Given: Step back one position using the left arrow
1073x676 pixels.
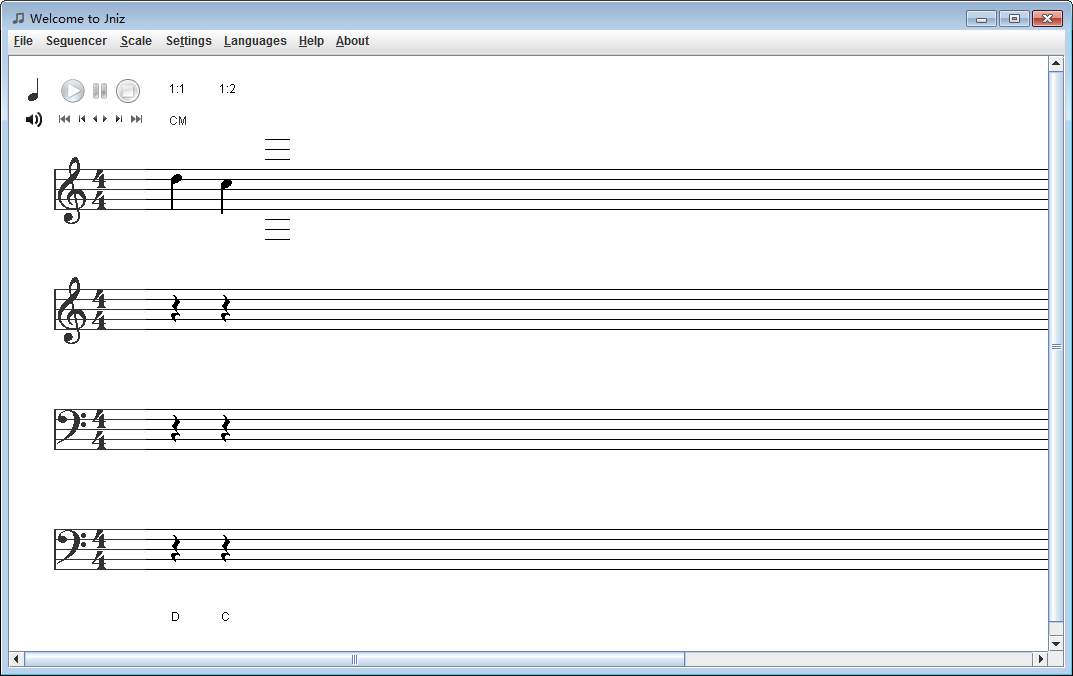Looking at the screenshot, I should point(93,119).
